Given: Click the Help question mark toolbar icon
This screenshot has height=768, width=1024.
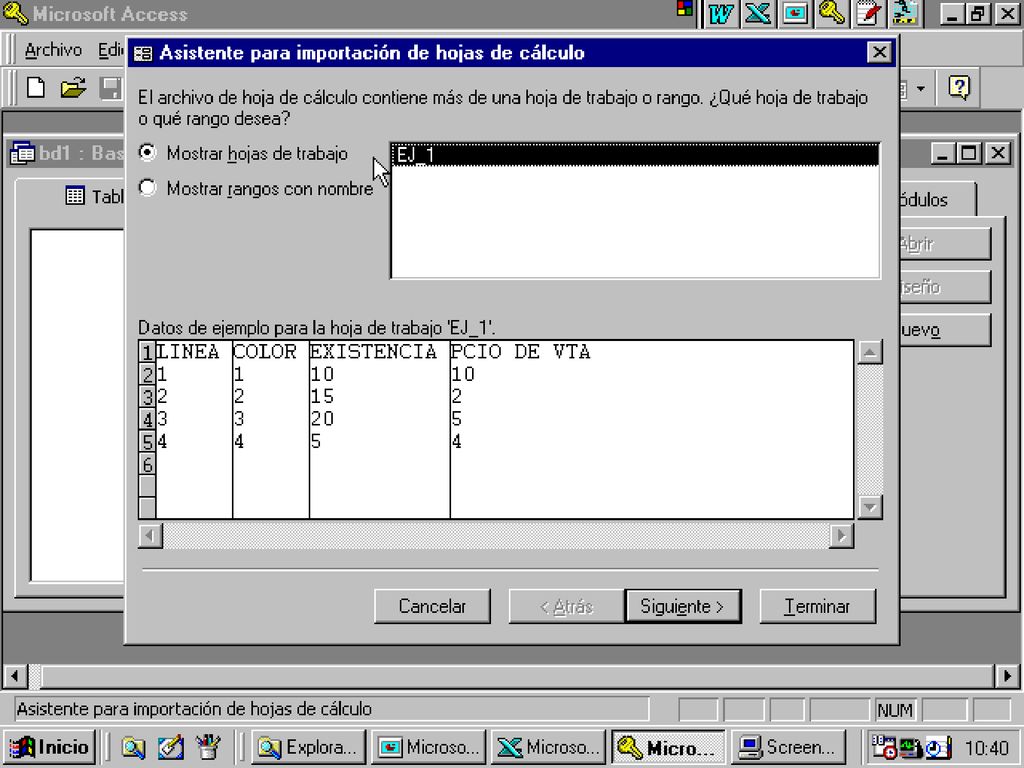Looking at the screenshot, I should tap(959, 88).
